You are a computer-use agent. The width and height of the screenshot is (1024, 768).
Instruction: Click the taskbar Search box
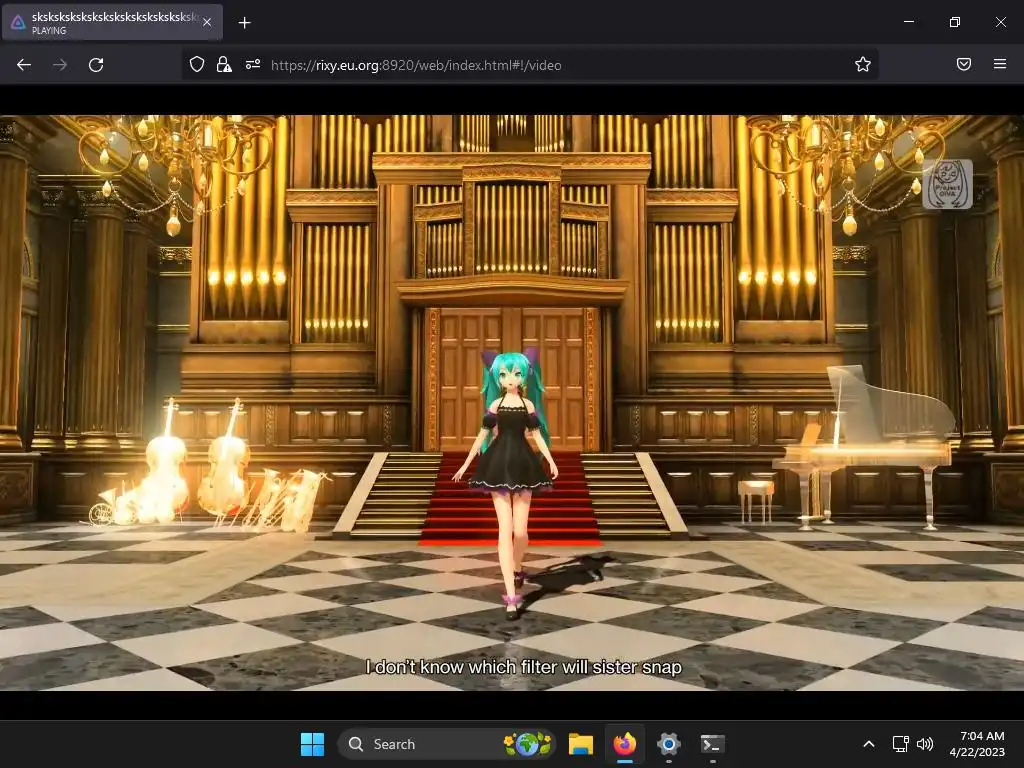click(447, 744)
